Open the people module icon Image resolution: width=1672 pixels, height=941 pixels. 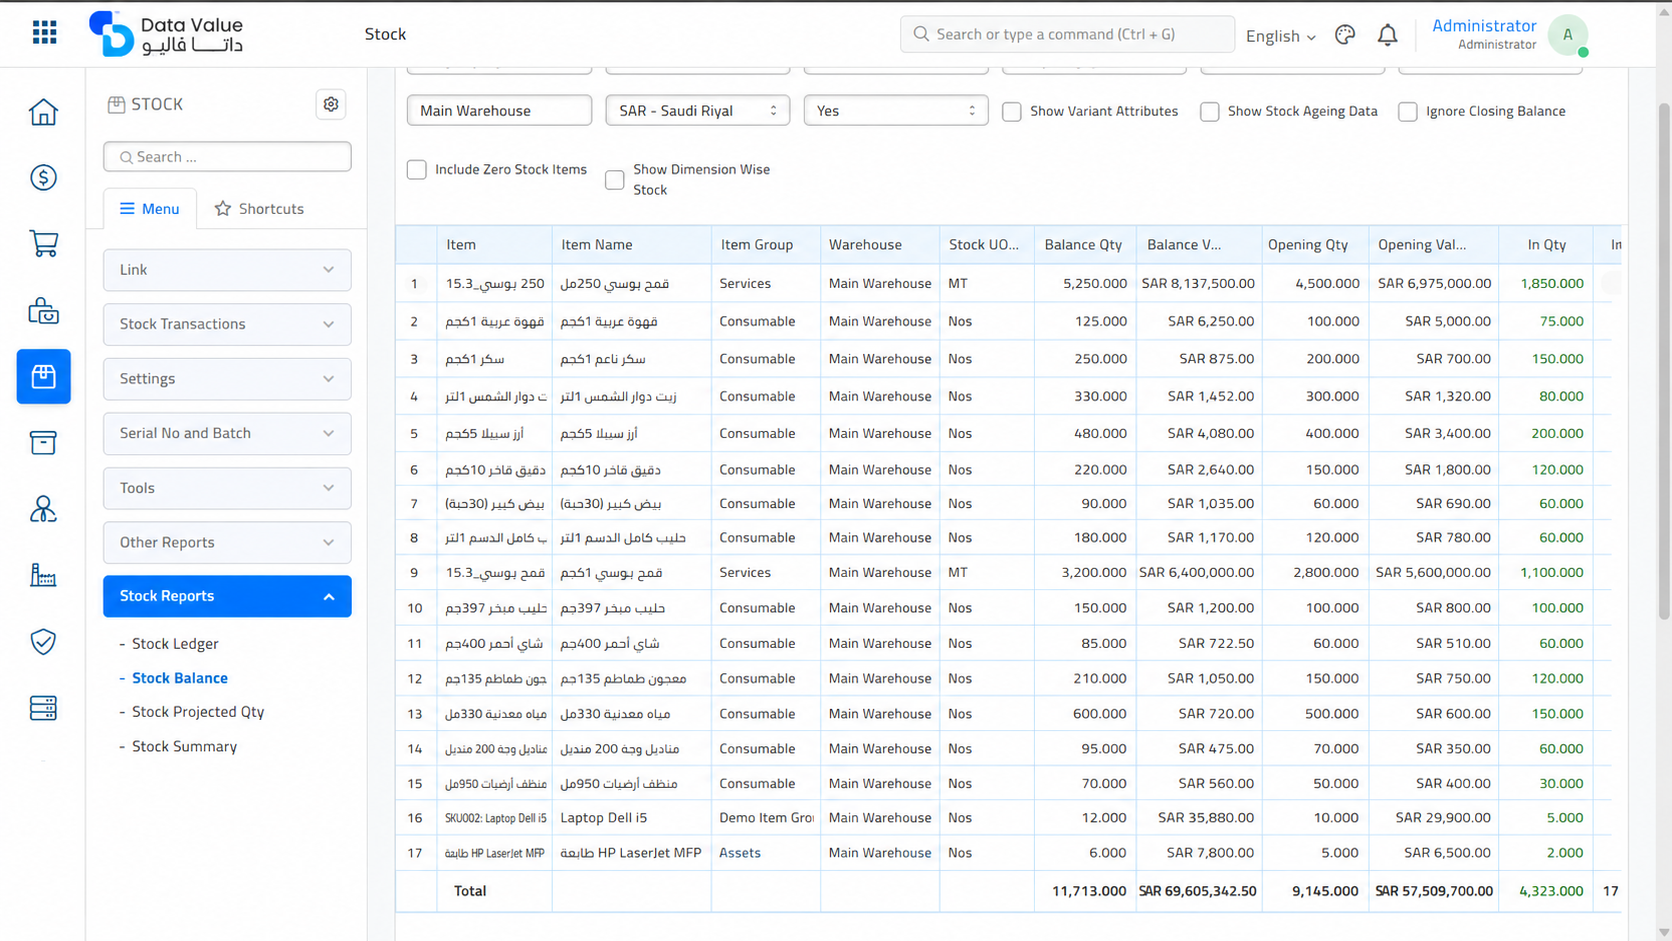click(43, 509)
